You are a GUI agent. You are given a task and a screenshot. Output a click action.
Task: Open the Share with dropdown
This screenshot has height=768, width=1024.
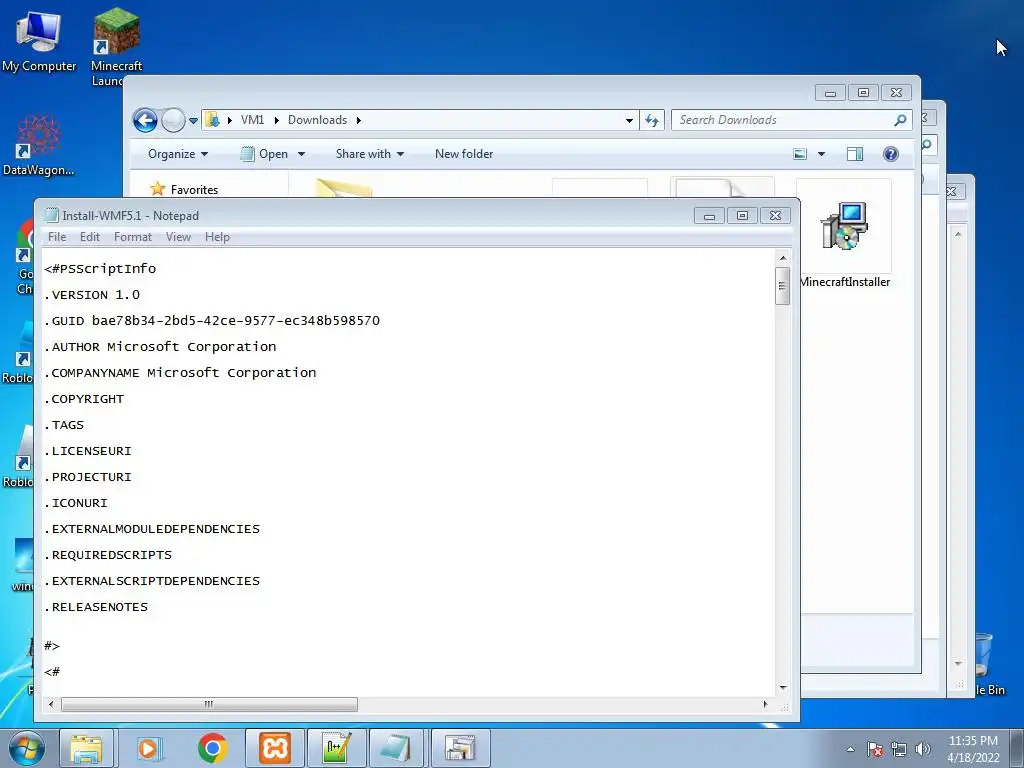(x=370, y=154)
